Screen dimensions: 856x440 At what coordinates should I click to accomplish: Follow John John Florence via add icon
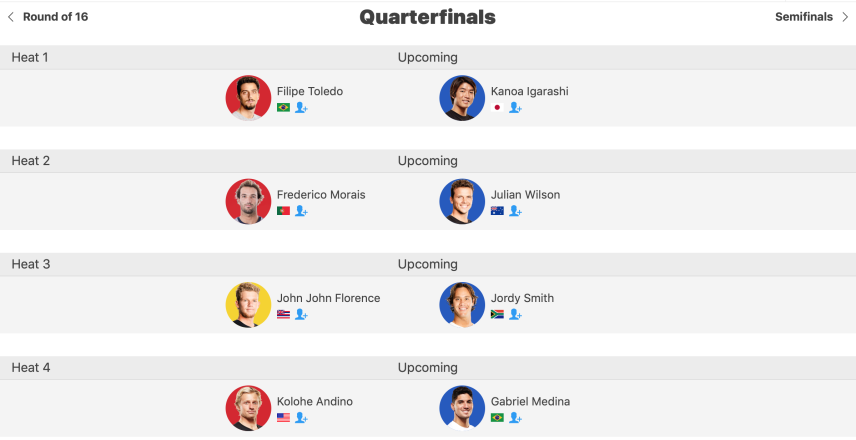pos(301,314)
